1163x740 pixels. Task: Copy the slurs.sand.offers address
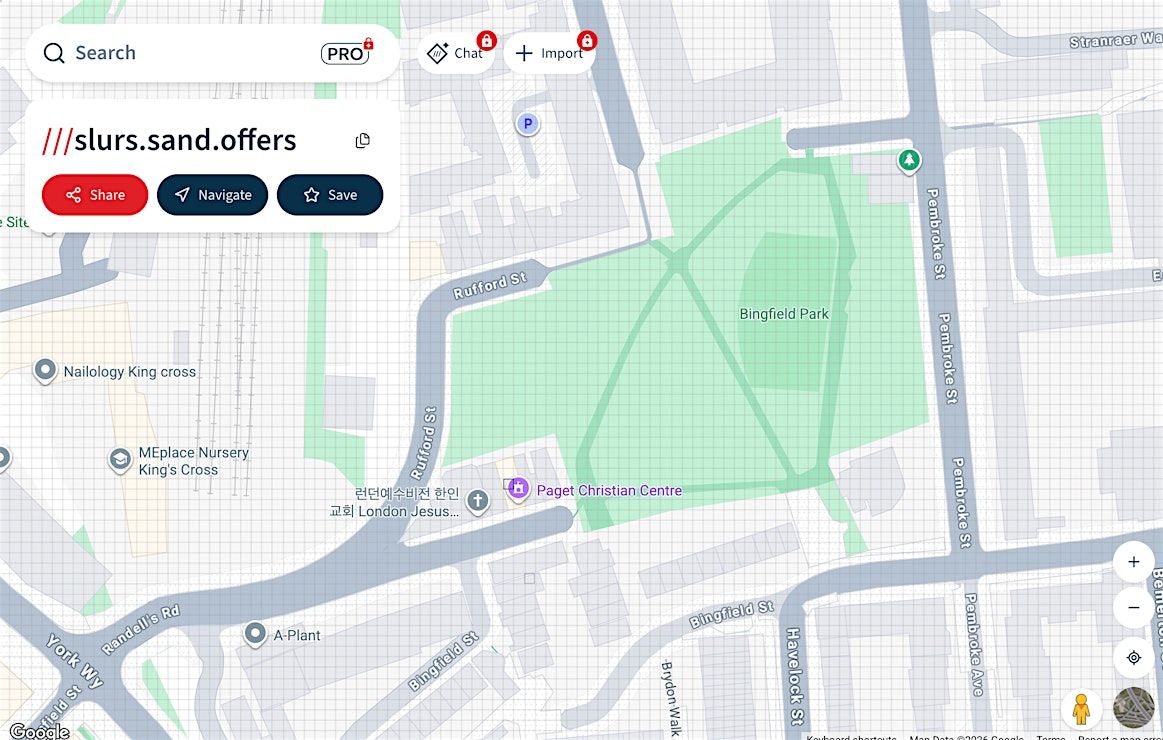[363, 141]
